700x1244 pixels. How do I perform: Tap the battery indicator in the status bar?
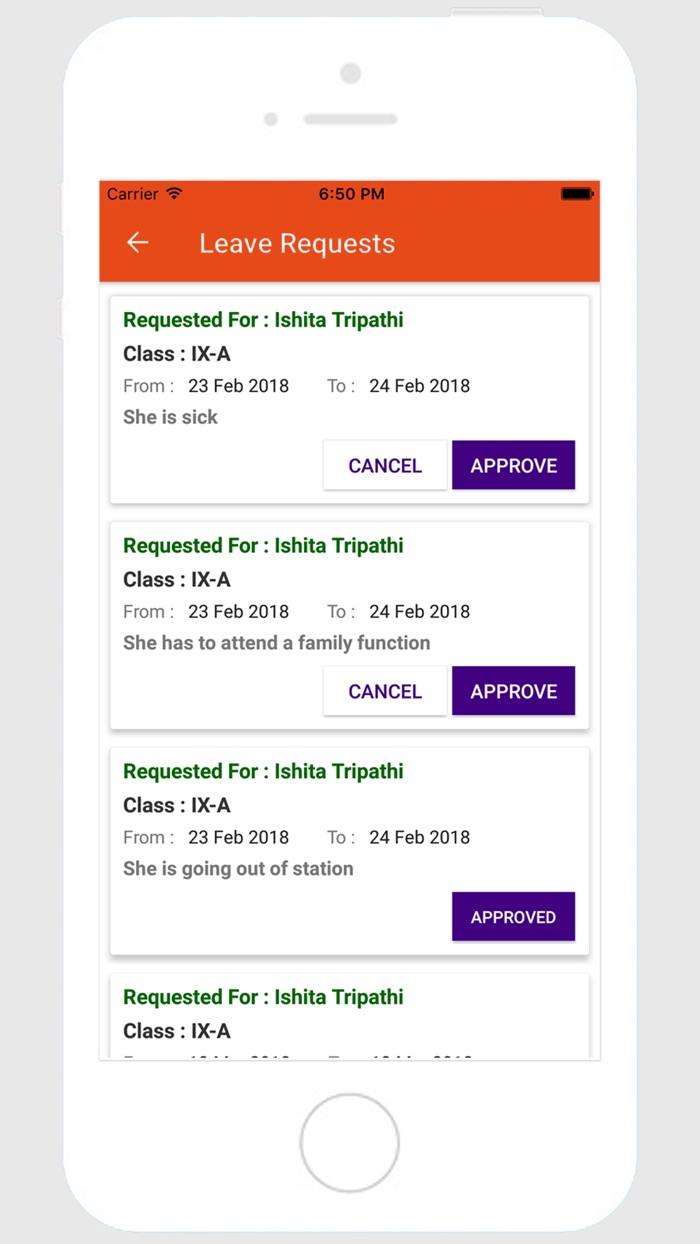point(575,194)
